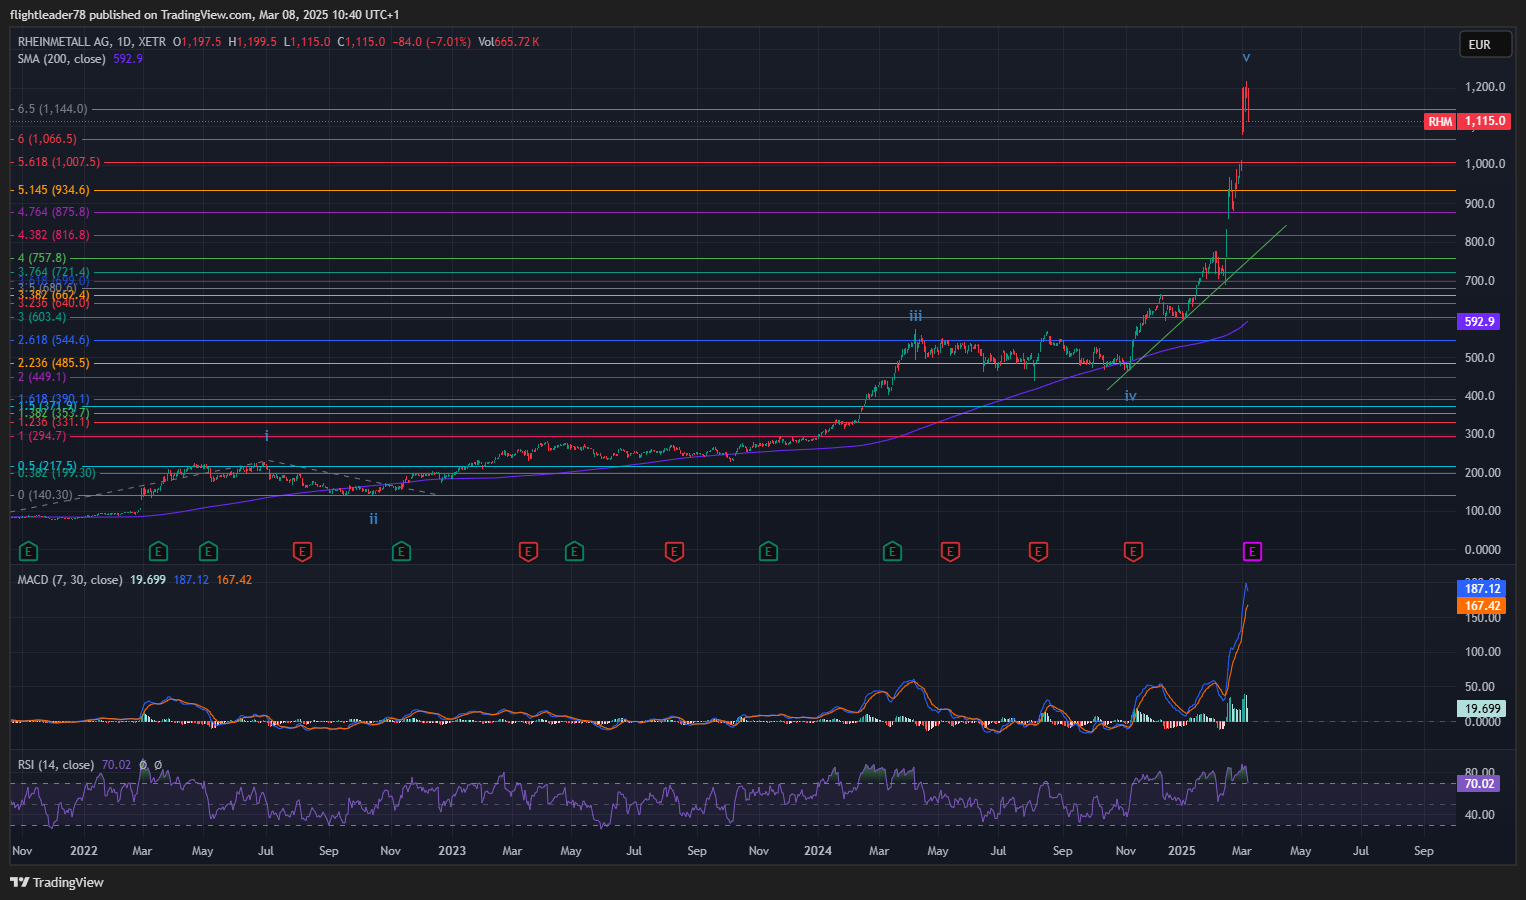Click the 1,000.0 price axis tick
The width and height of the screenshot is (1526, 900).
pos(1485,164)
